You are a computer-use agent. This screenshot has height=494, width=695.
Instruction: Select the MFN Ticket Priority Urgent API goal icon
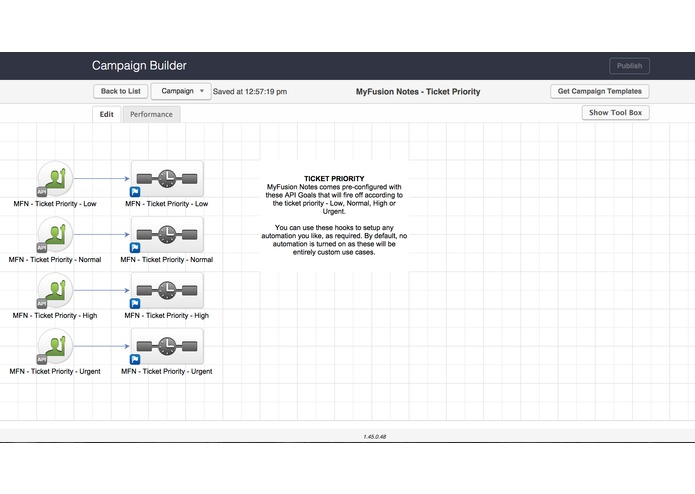[x=55, y=346]
